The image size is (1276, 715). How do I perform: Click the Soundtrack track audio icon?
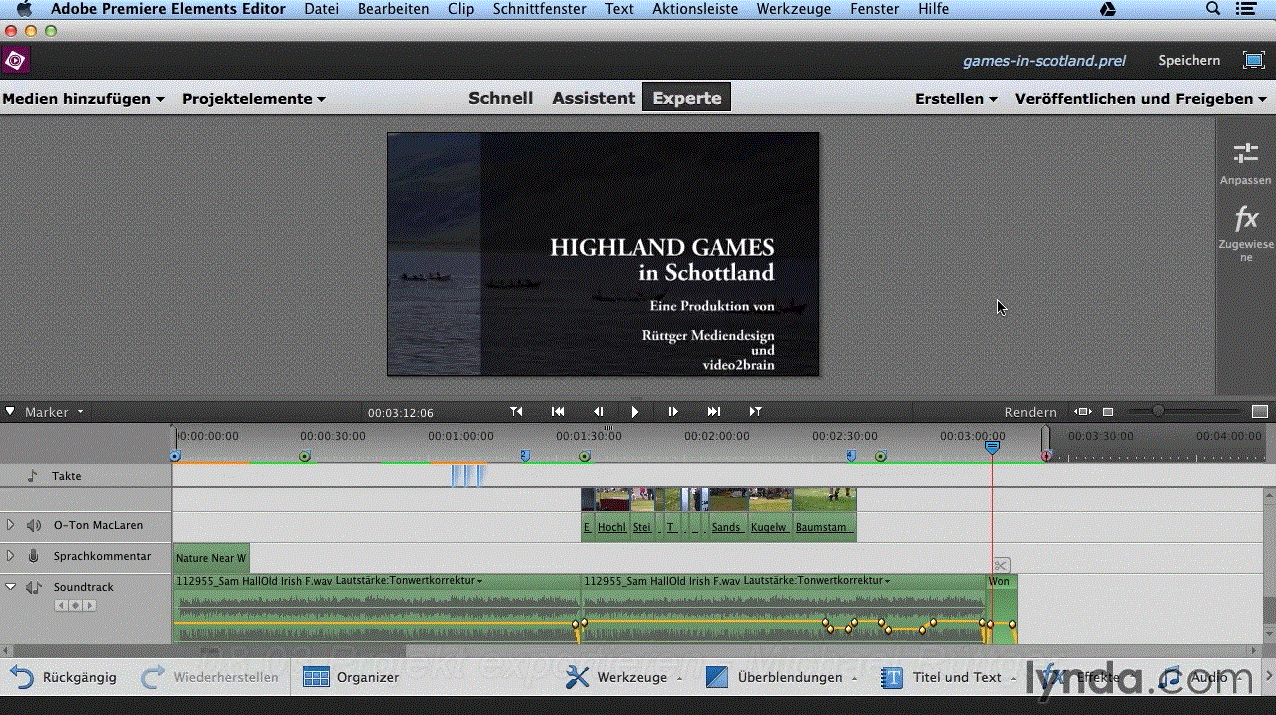click(x=34, y=587)
